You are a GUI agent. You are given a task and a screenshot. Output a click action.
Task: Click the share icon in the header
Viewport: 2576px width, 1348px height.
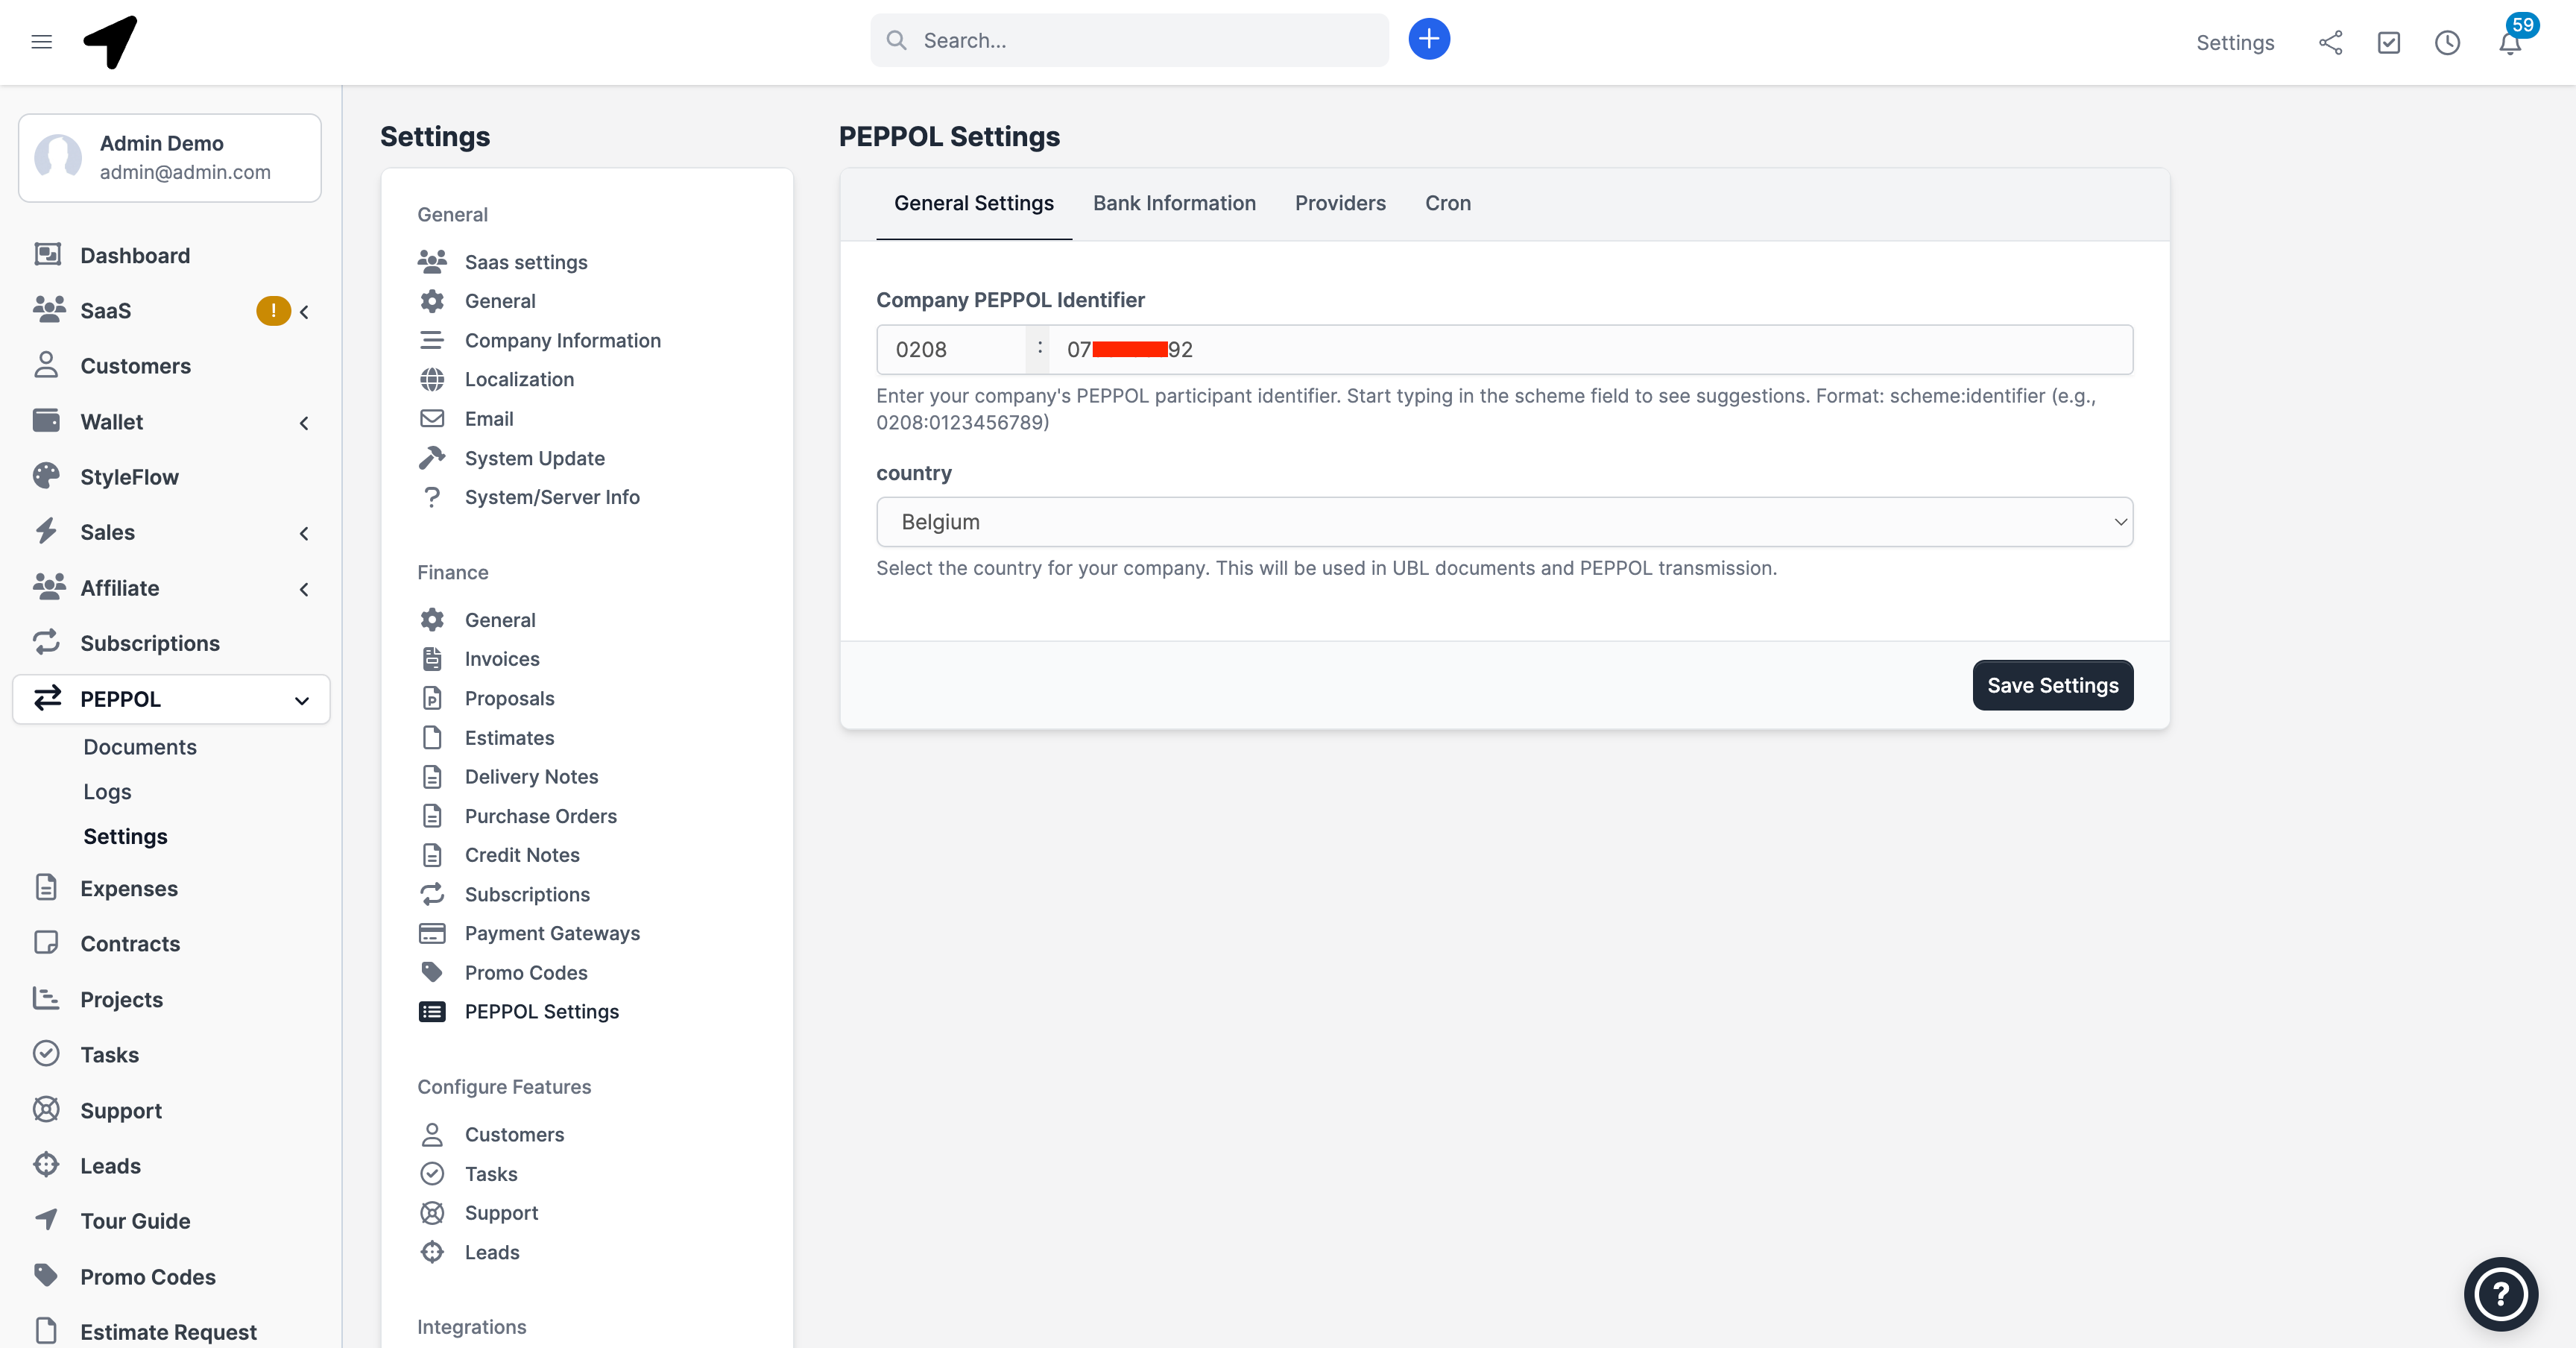[x=2331, y=43]
